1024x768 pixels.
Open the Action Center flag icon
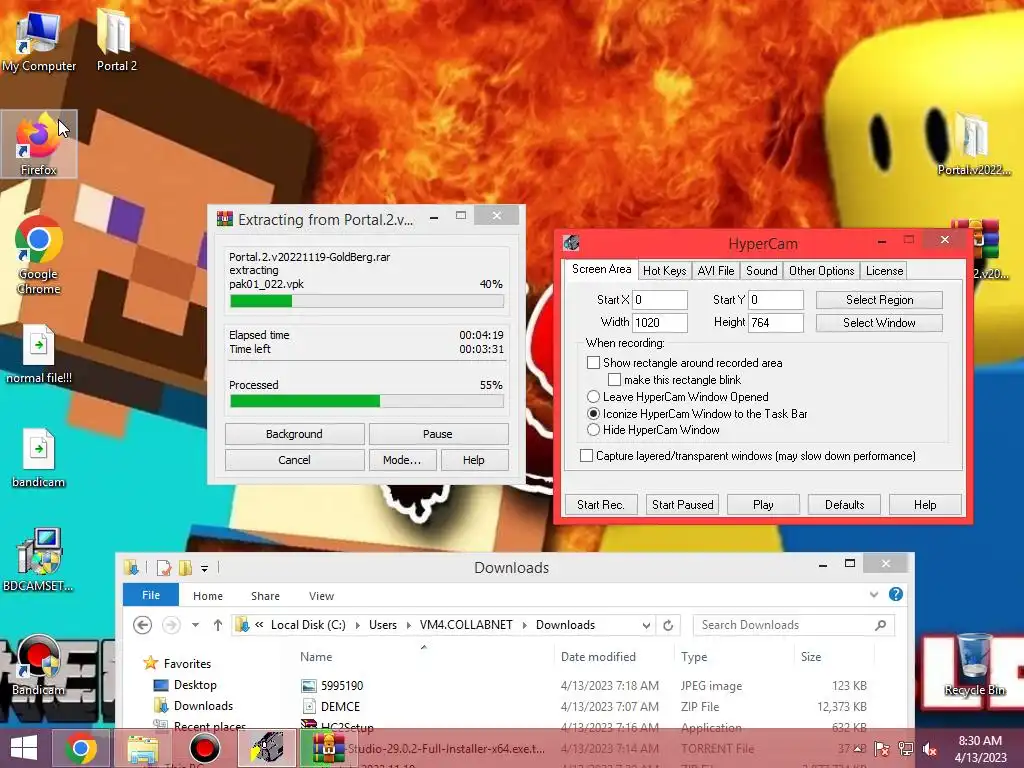pyautogui.click(x=882, y=749)
